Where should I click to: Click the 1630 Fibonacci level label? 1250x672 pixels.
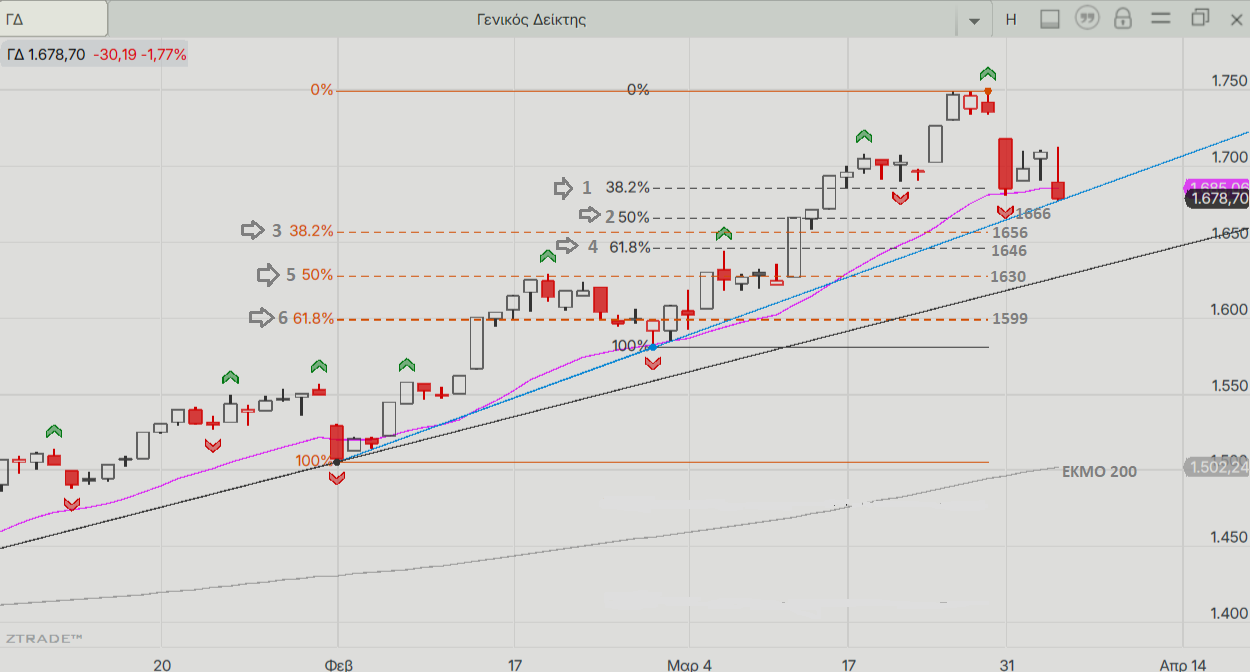tap(1007, 277)
